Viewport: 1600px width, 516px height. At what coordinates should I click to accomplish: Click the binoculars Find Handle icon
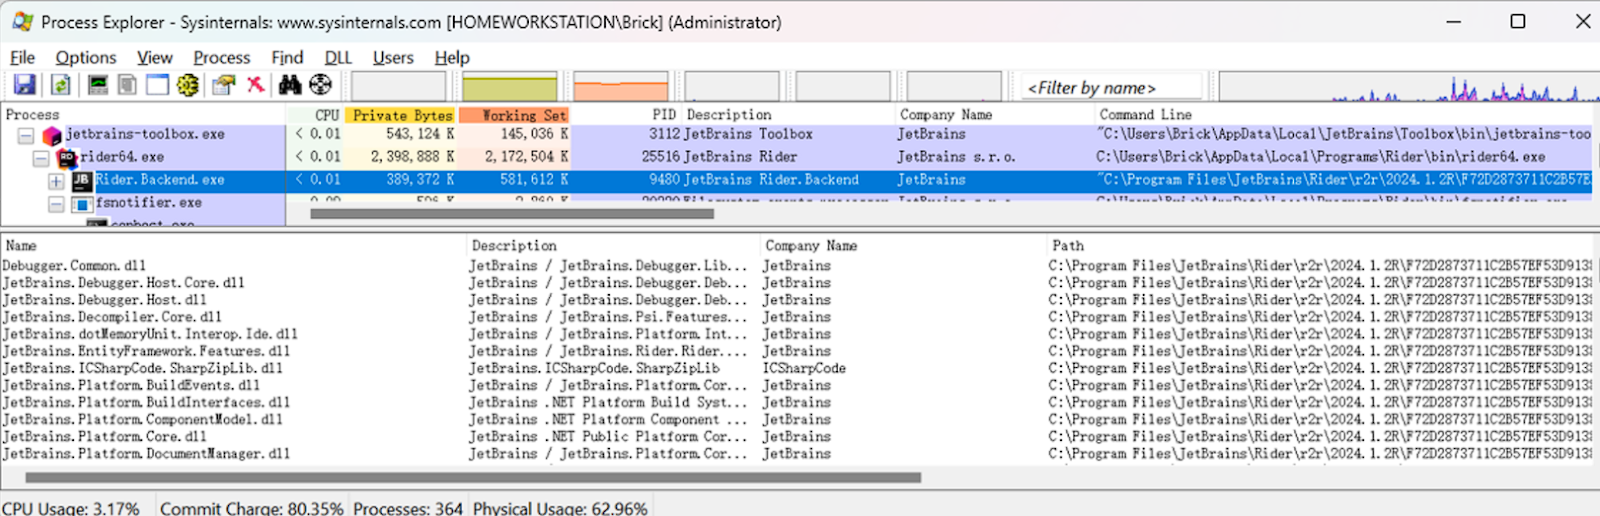pyautogui.click(x=290, y=86)
